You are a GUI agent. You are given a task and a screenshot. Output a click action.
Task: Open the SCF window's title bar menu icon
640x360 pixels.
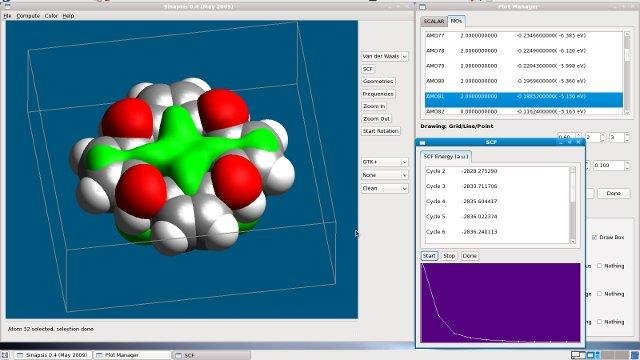click(x=422, y=142)
